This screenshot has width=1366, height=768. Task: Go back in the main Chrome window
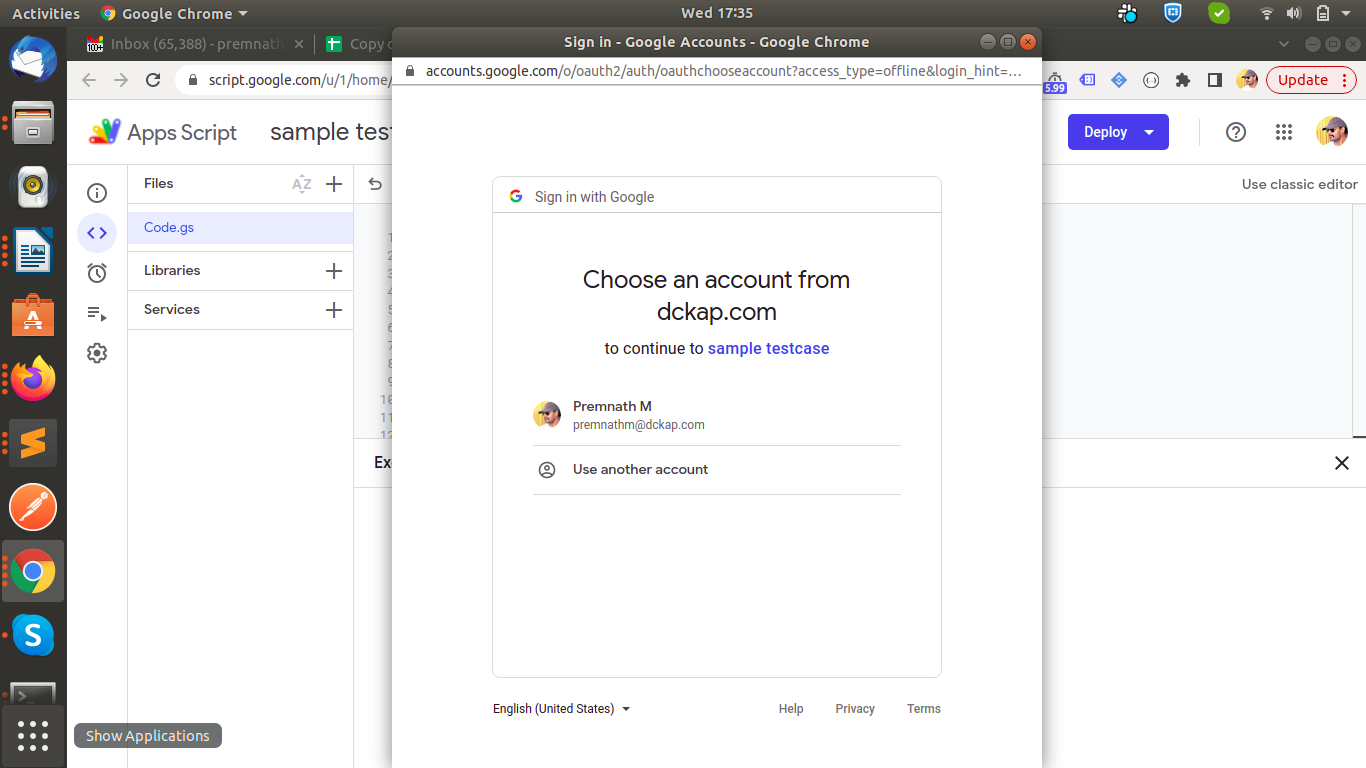click(x=89, y=80)
